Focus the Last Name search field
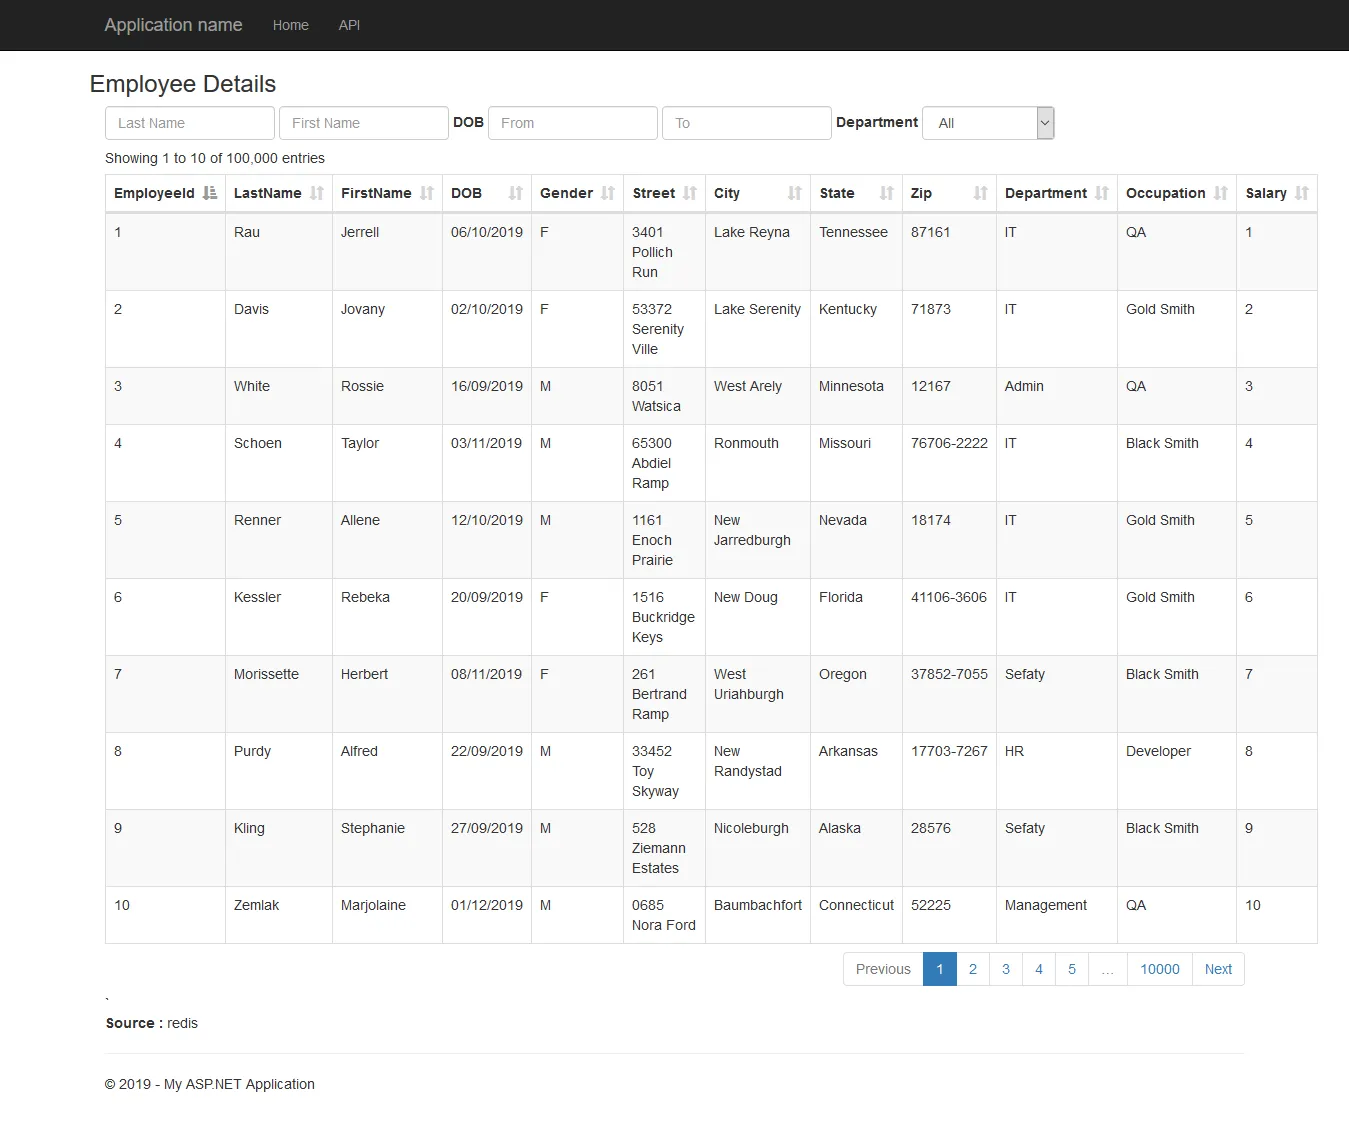Image resolution: width=1349 pixels, height=1124 pixels. tap(190, 123)
